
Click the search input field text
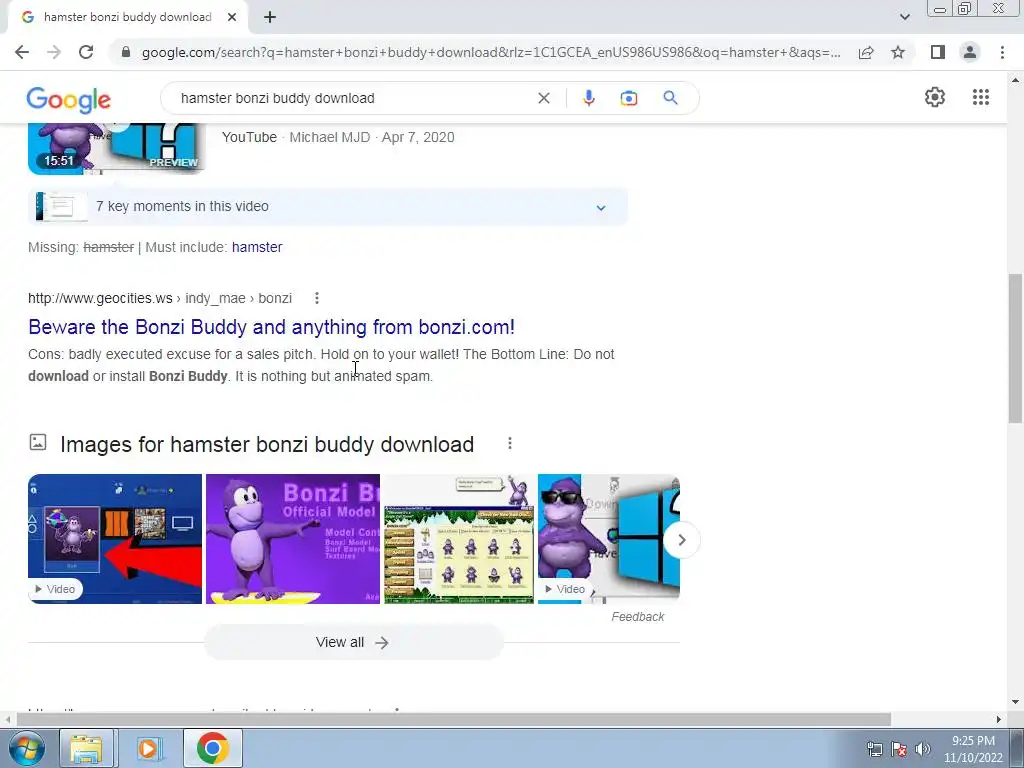(x=278, y=98)
